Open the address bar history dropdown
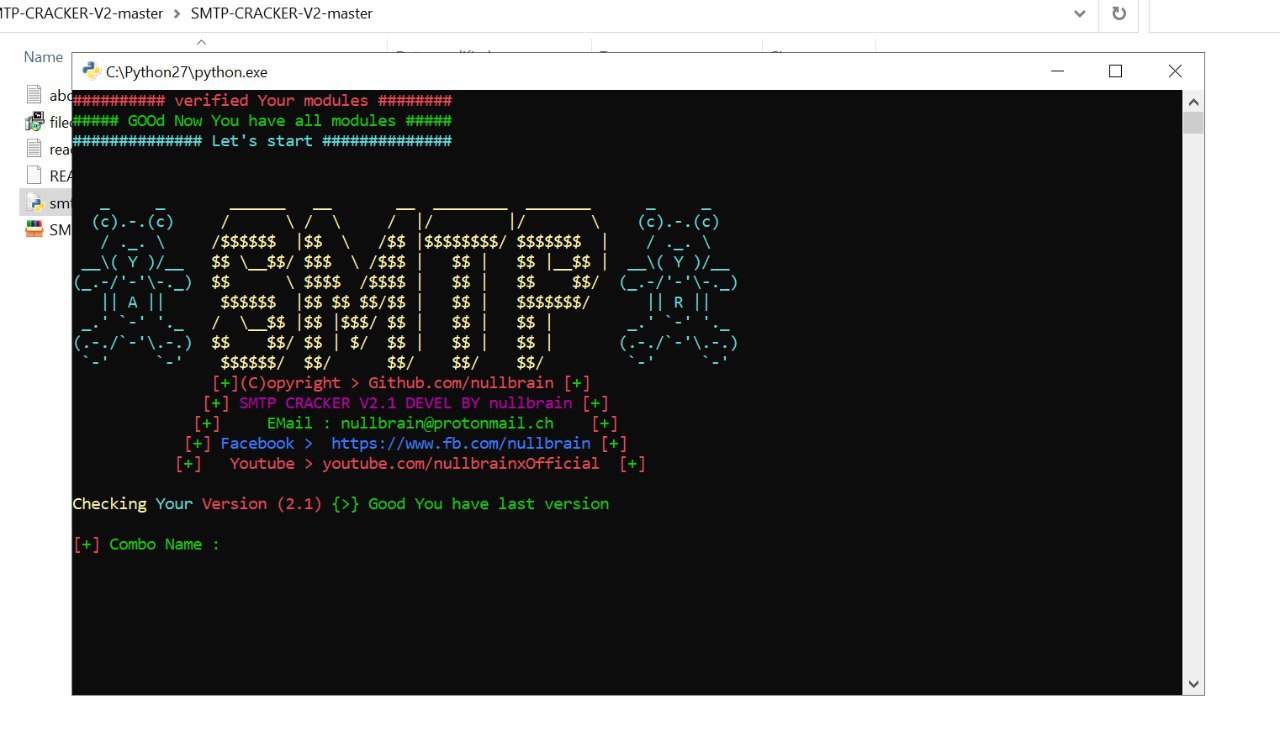Viewport: 1280px width, 752px height. (1080, 14)
